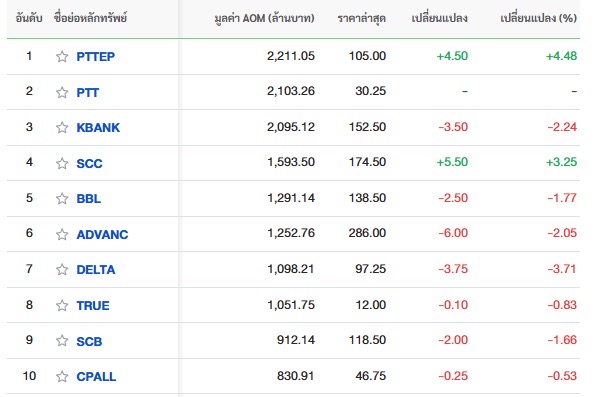The image size is (596, 397).
Task: Sort by มูลค่า AOM (ล้านบาท) column
Action: pyautogui.click(x=264, y=18)
